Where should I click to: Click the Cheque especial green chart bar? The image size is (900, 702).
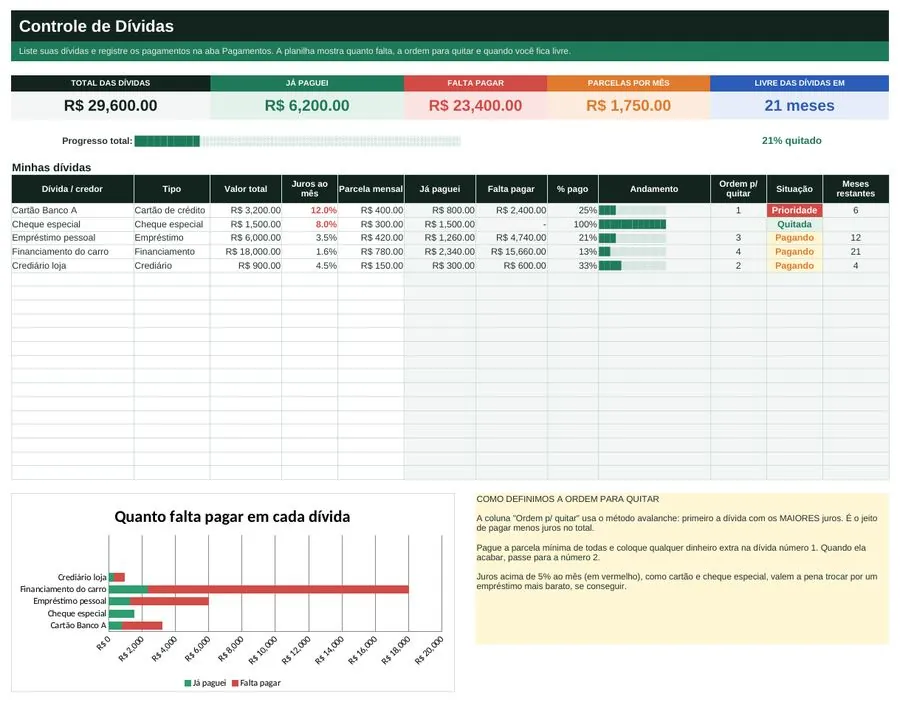point(122,614)
